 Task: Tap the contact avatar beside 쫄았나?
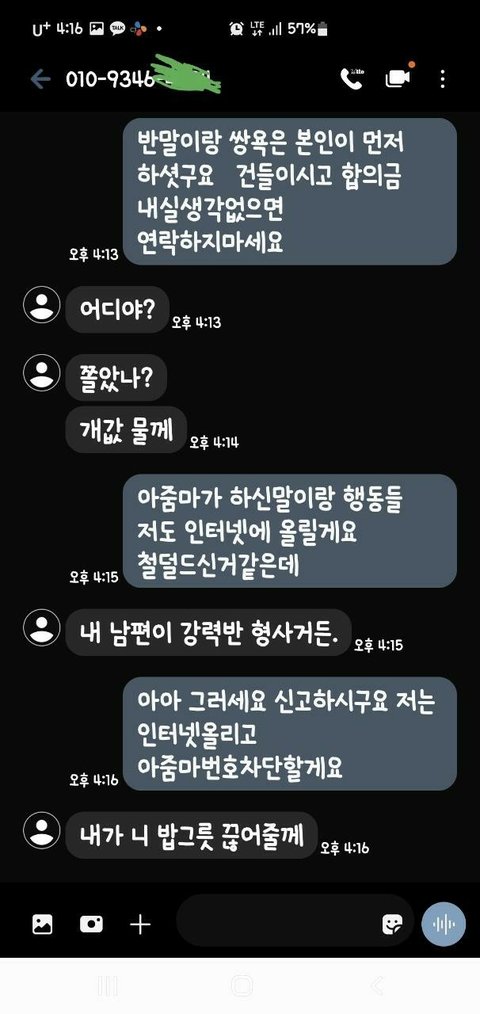[x=41, y=372]
